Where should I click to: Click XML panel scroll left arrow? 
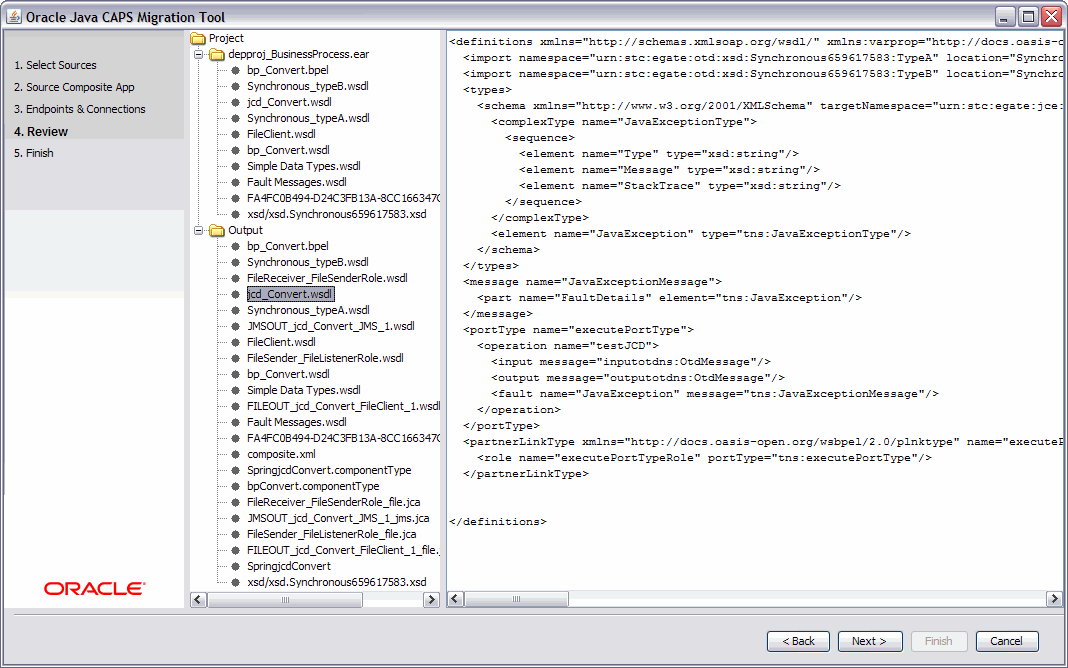[x=455, y=599]
